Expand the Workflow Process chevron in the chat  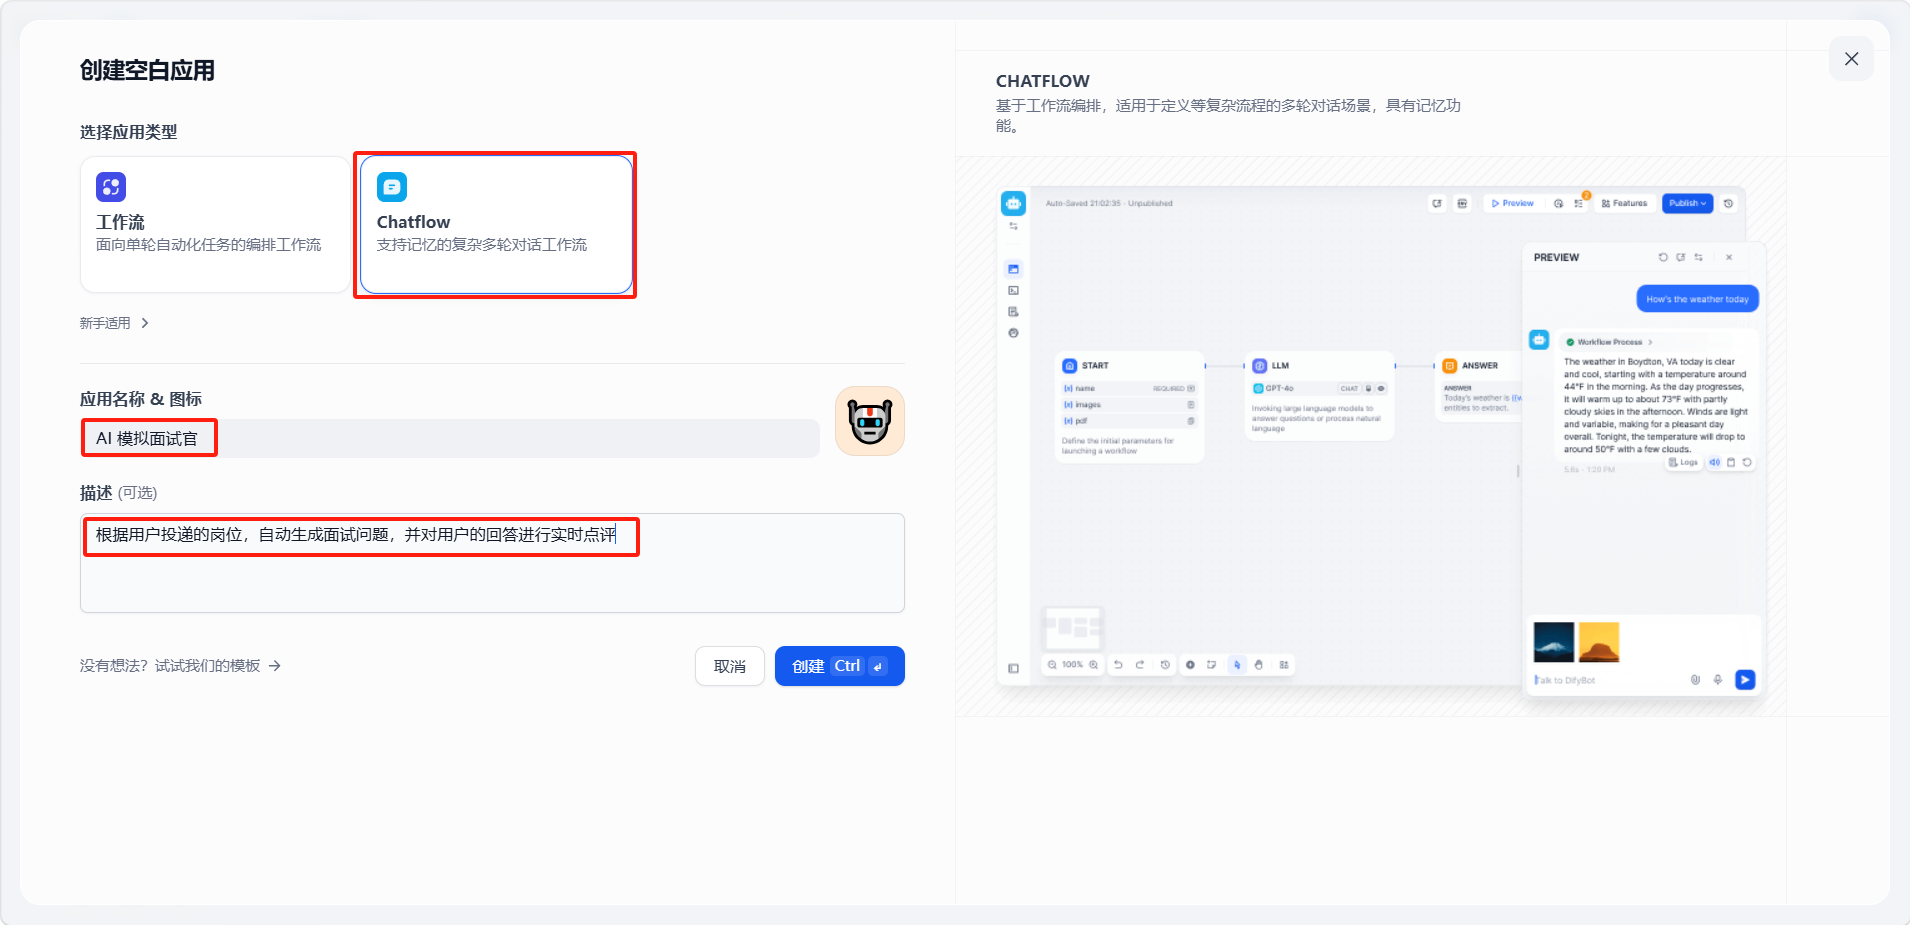coord(1650,342)
